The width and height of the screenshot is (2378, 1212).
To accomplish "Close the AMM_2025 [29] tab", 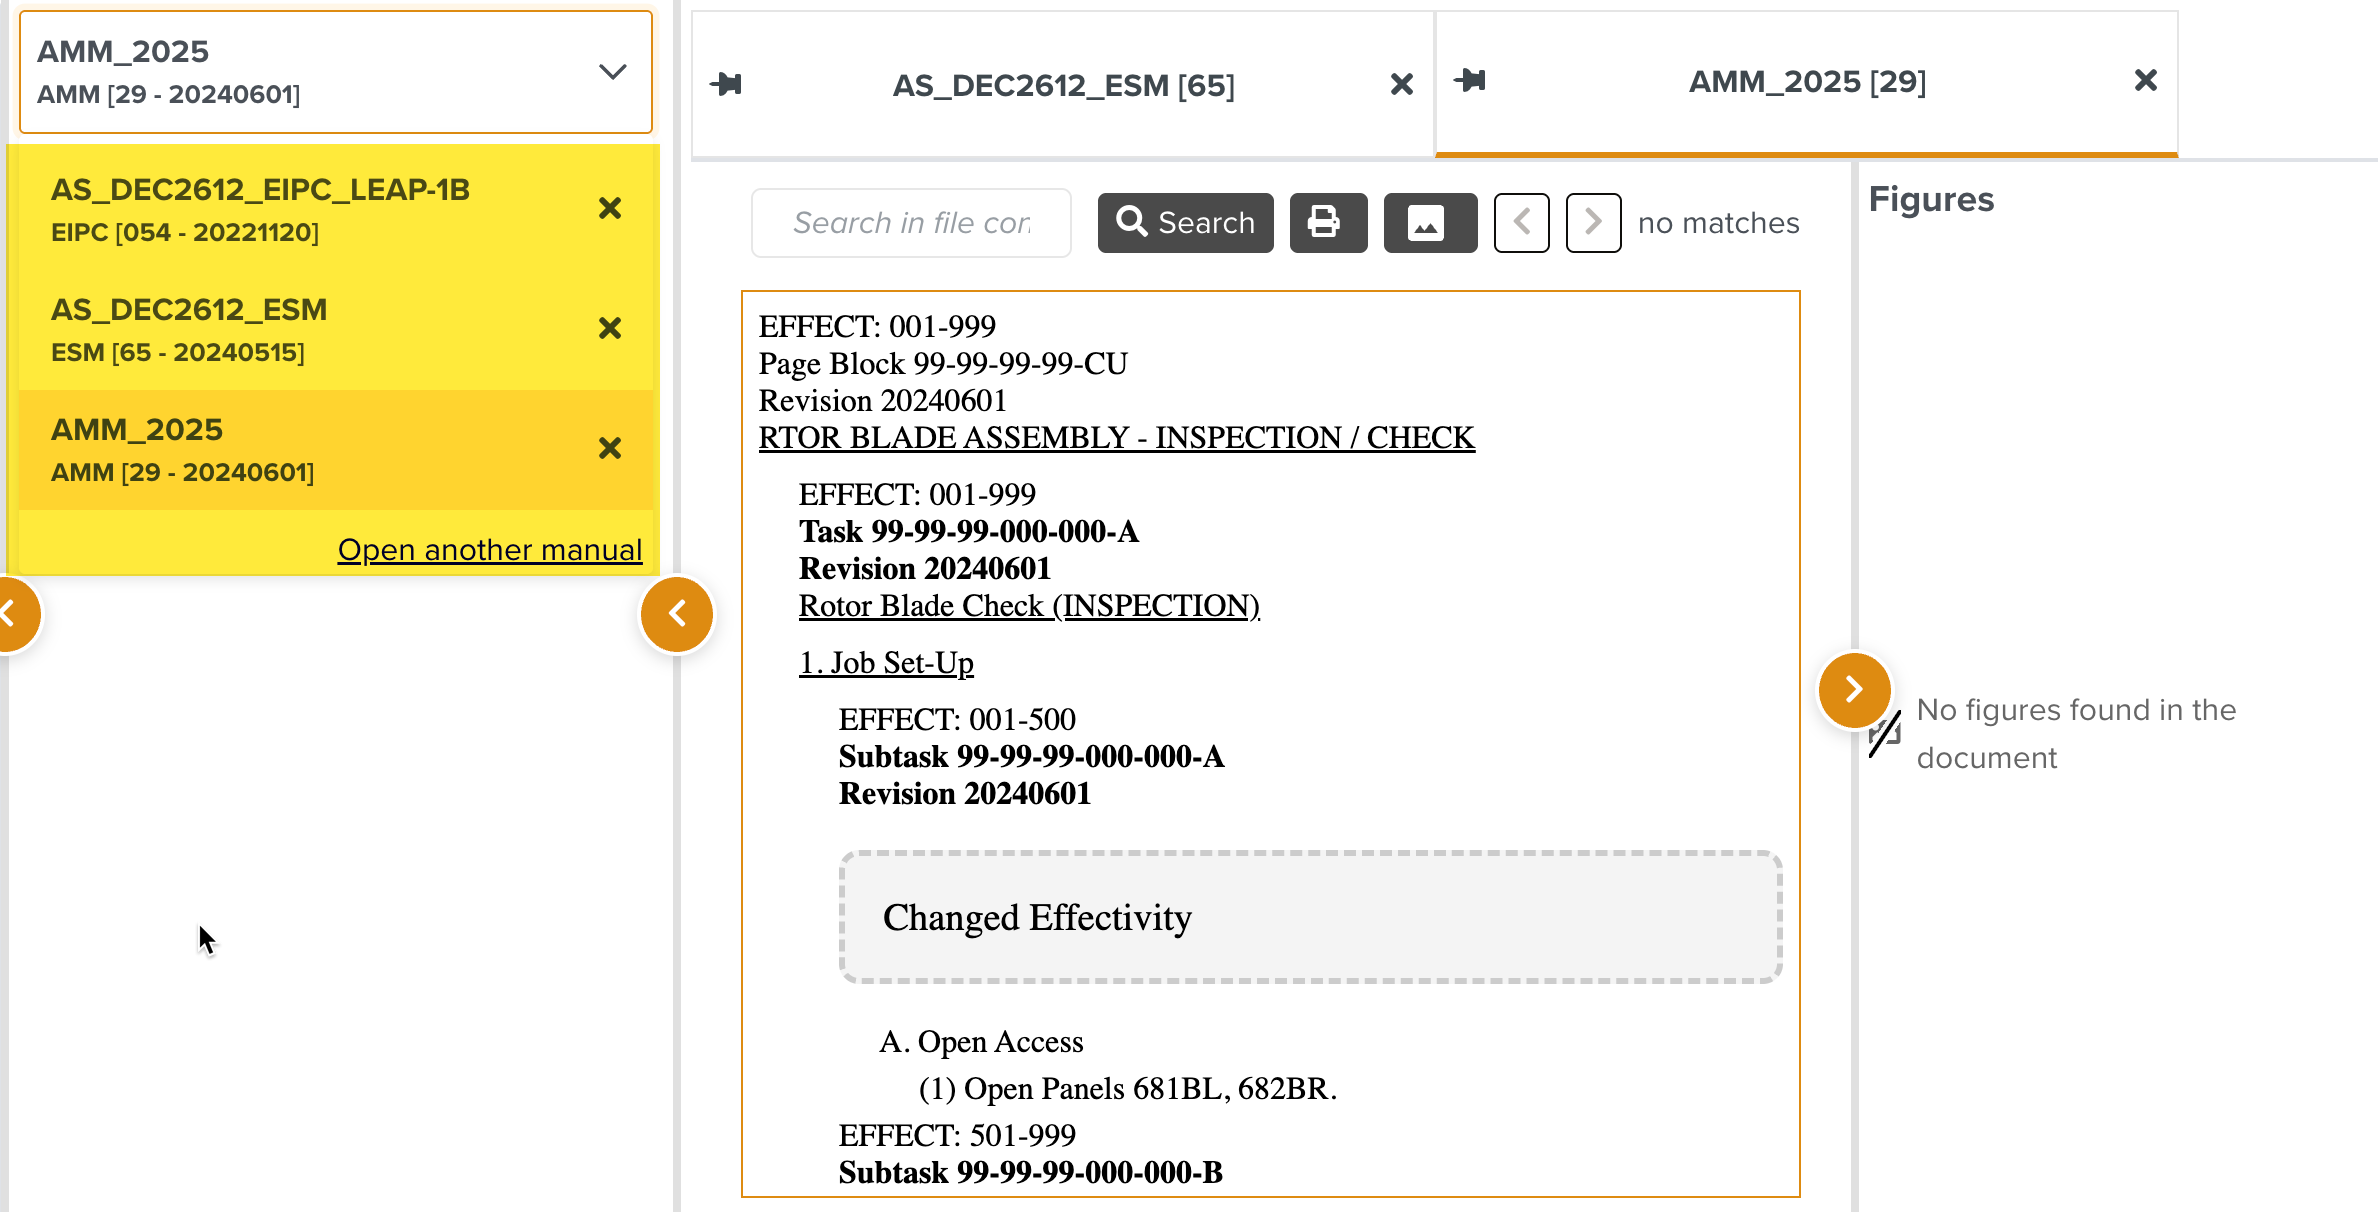I will click(x=2145, y=80).
